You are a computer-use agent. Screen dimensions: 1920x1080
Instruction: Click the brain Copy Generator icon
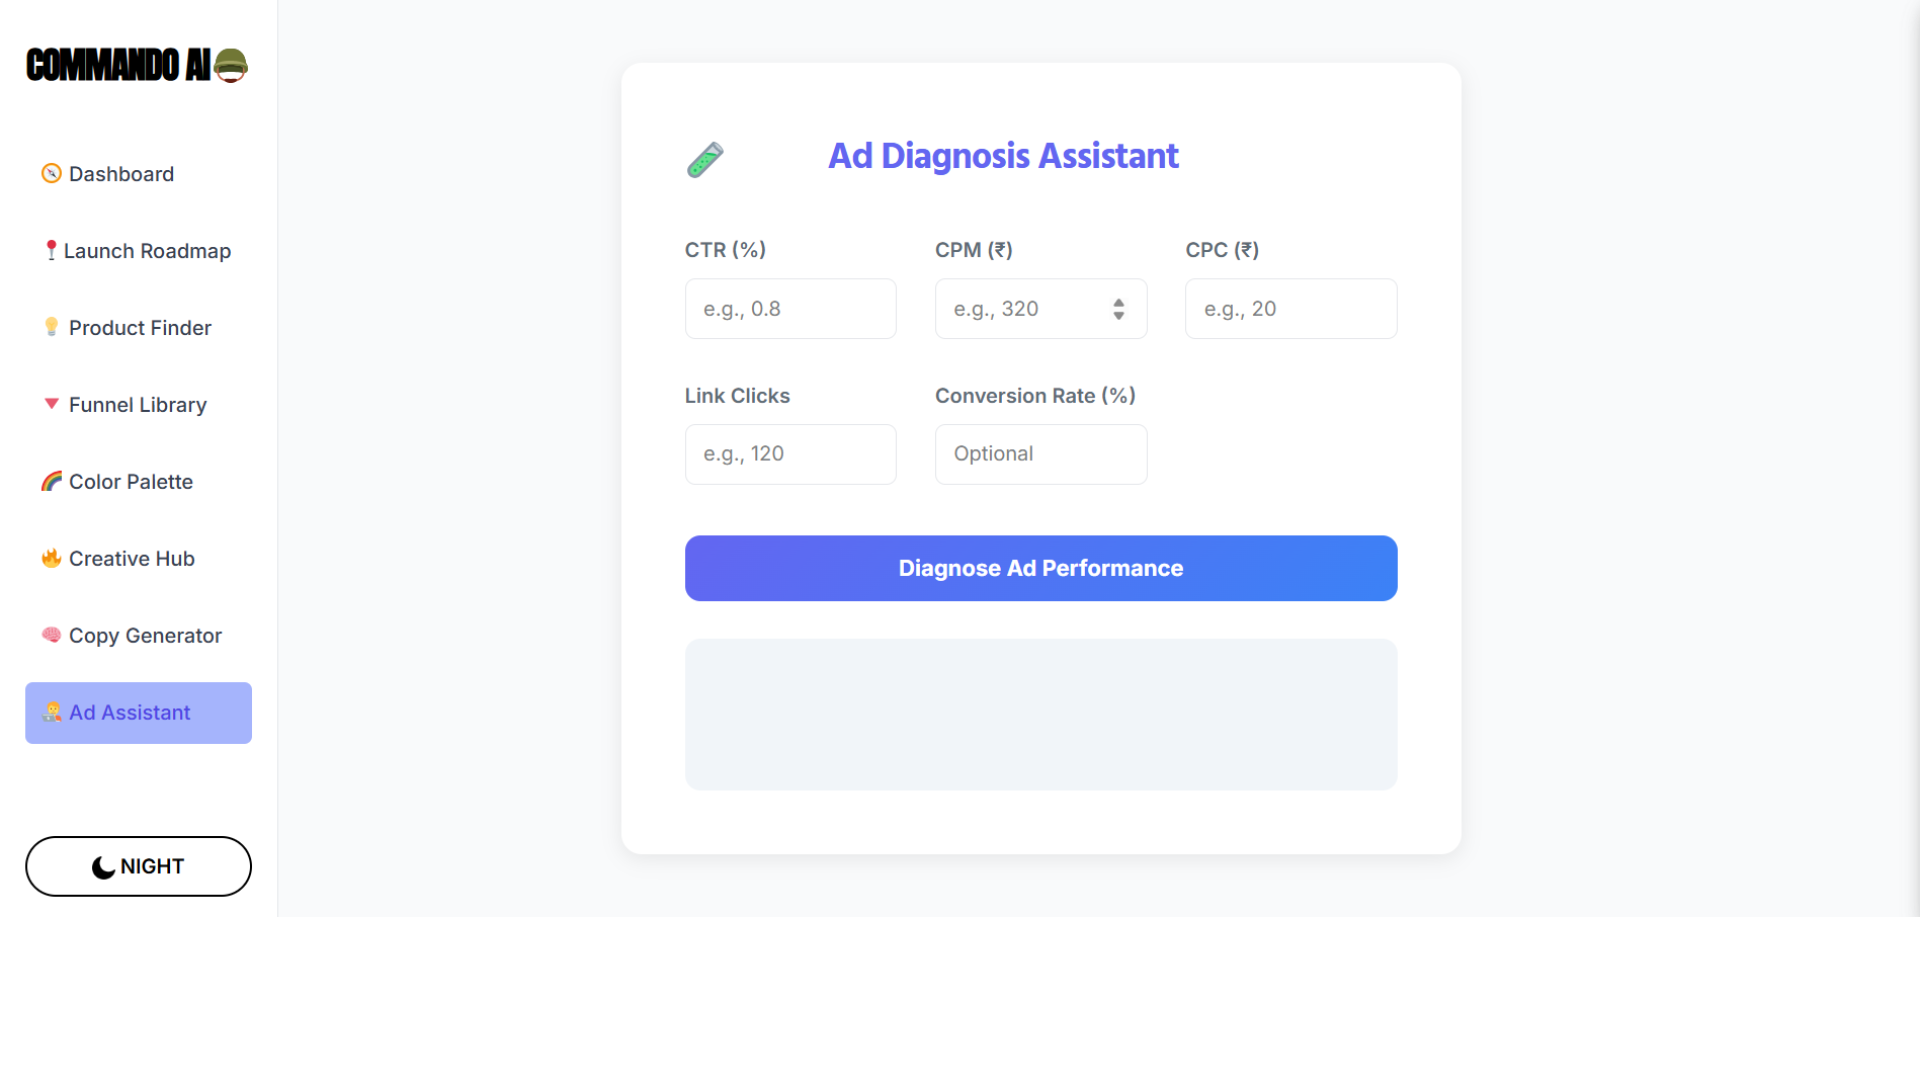(x=51, y=635)
